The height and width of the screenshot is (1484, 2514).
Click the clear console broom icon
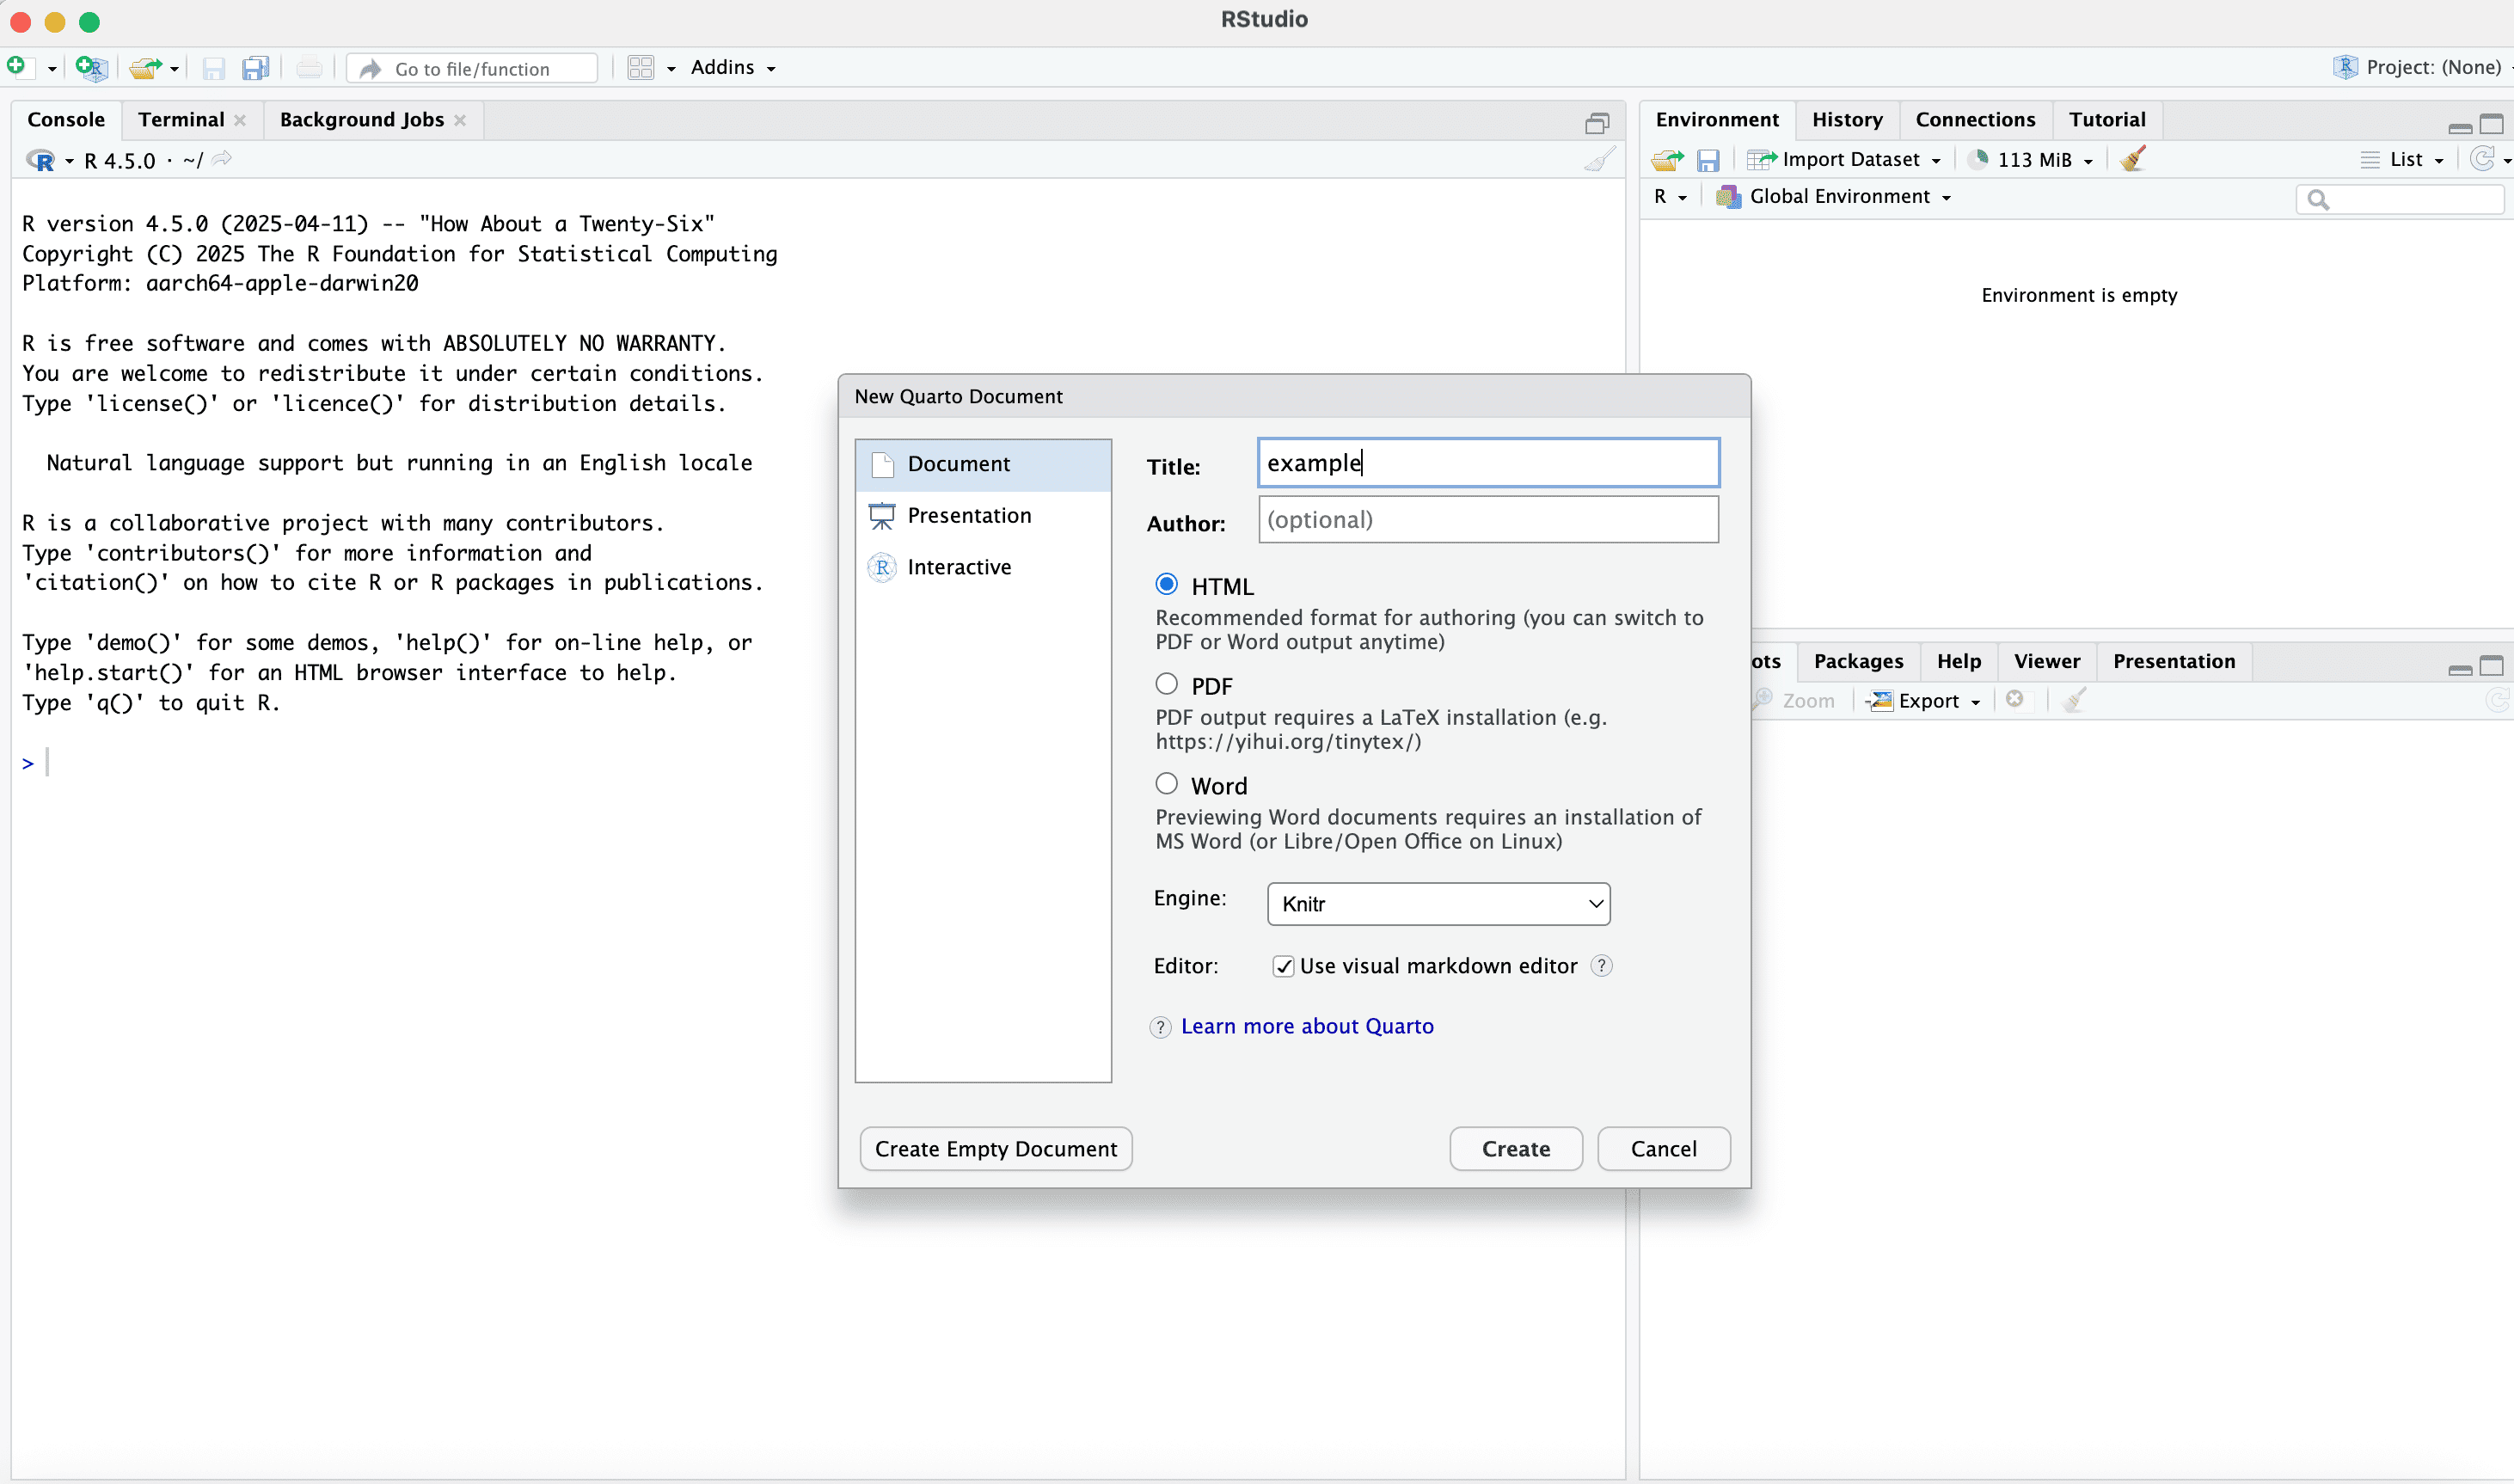tap(1600, 160)
